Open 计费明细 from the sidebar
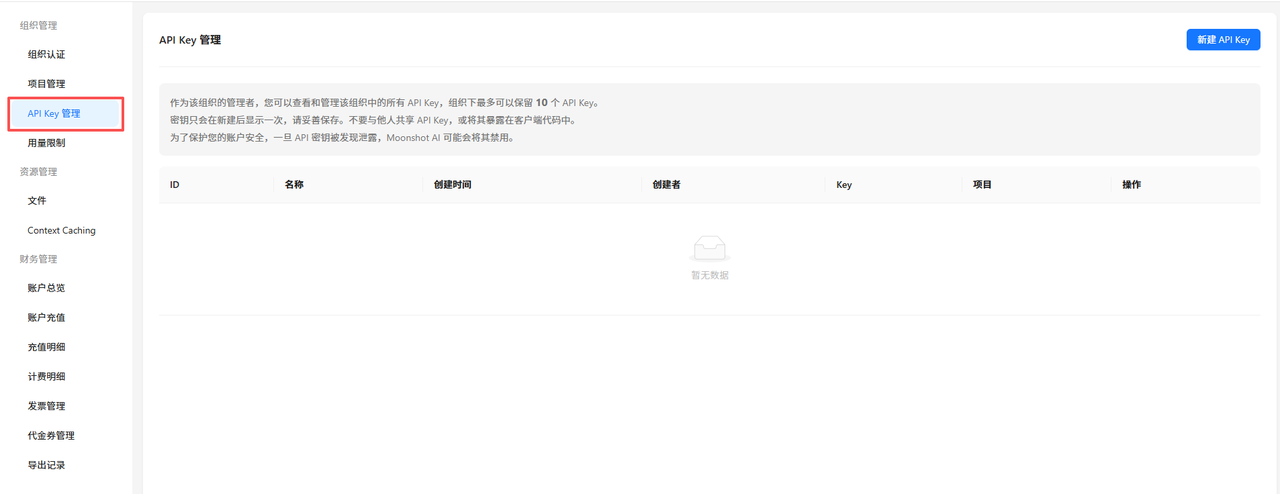Image resolution: width=1280 pixels, height=494 pixels. tap(46, 377)
